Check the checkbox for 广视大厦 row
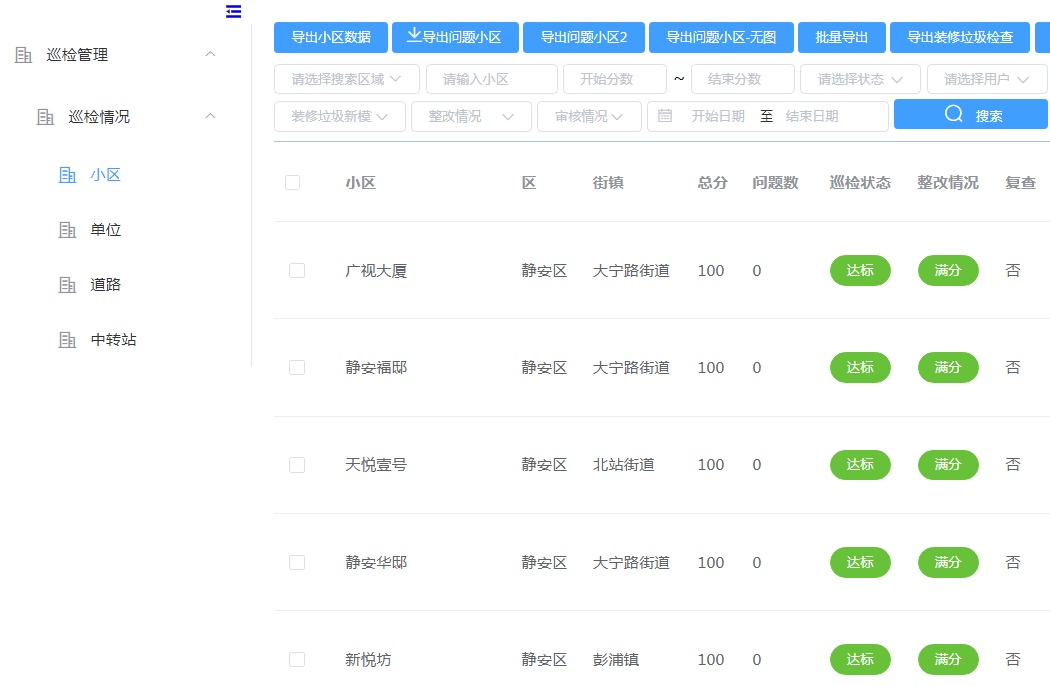This screenshot has width=1050, height=686. (x=296, y=270)
